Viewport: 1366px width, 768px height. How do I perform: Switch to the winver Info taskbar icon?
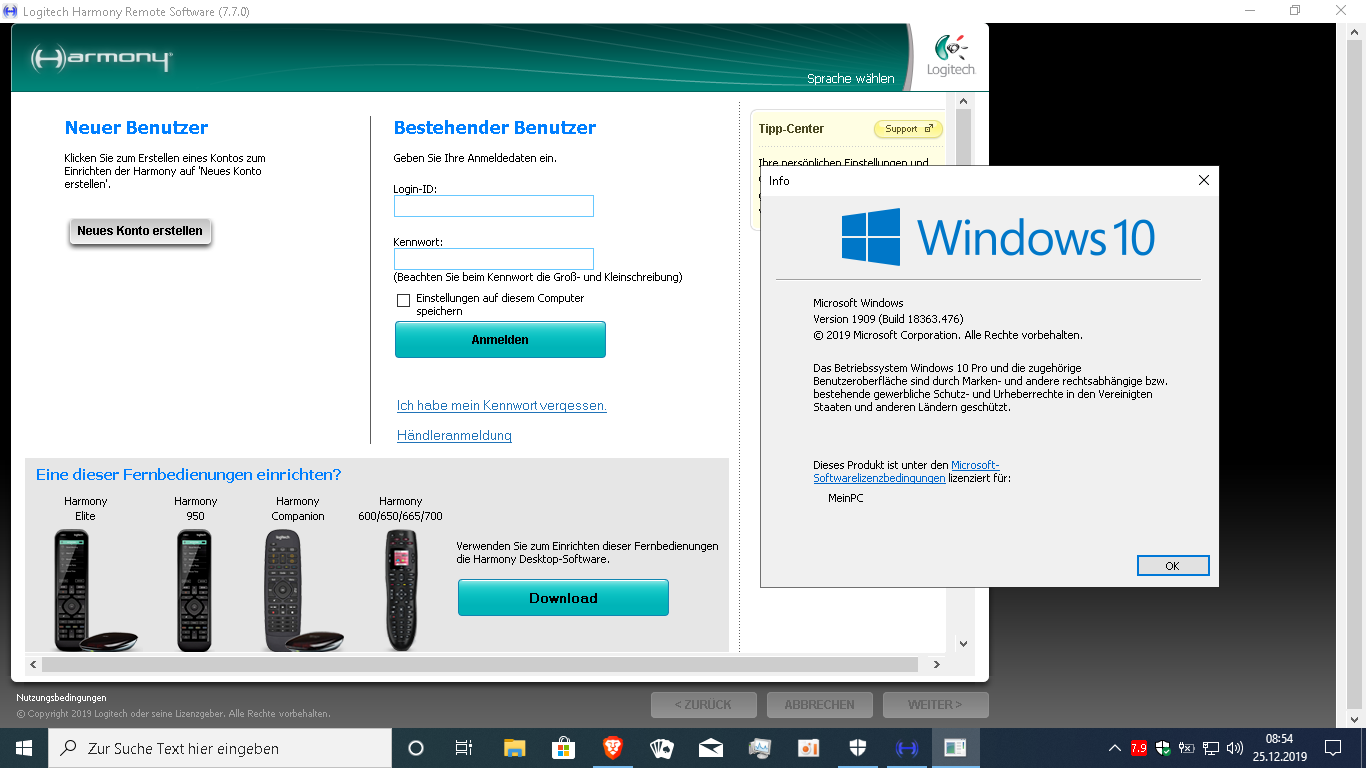(955, 748)
